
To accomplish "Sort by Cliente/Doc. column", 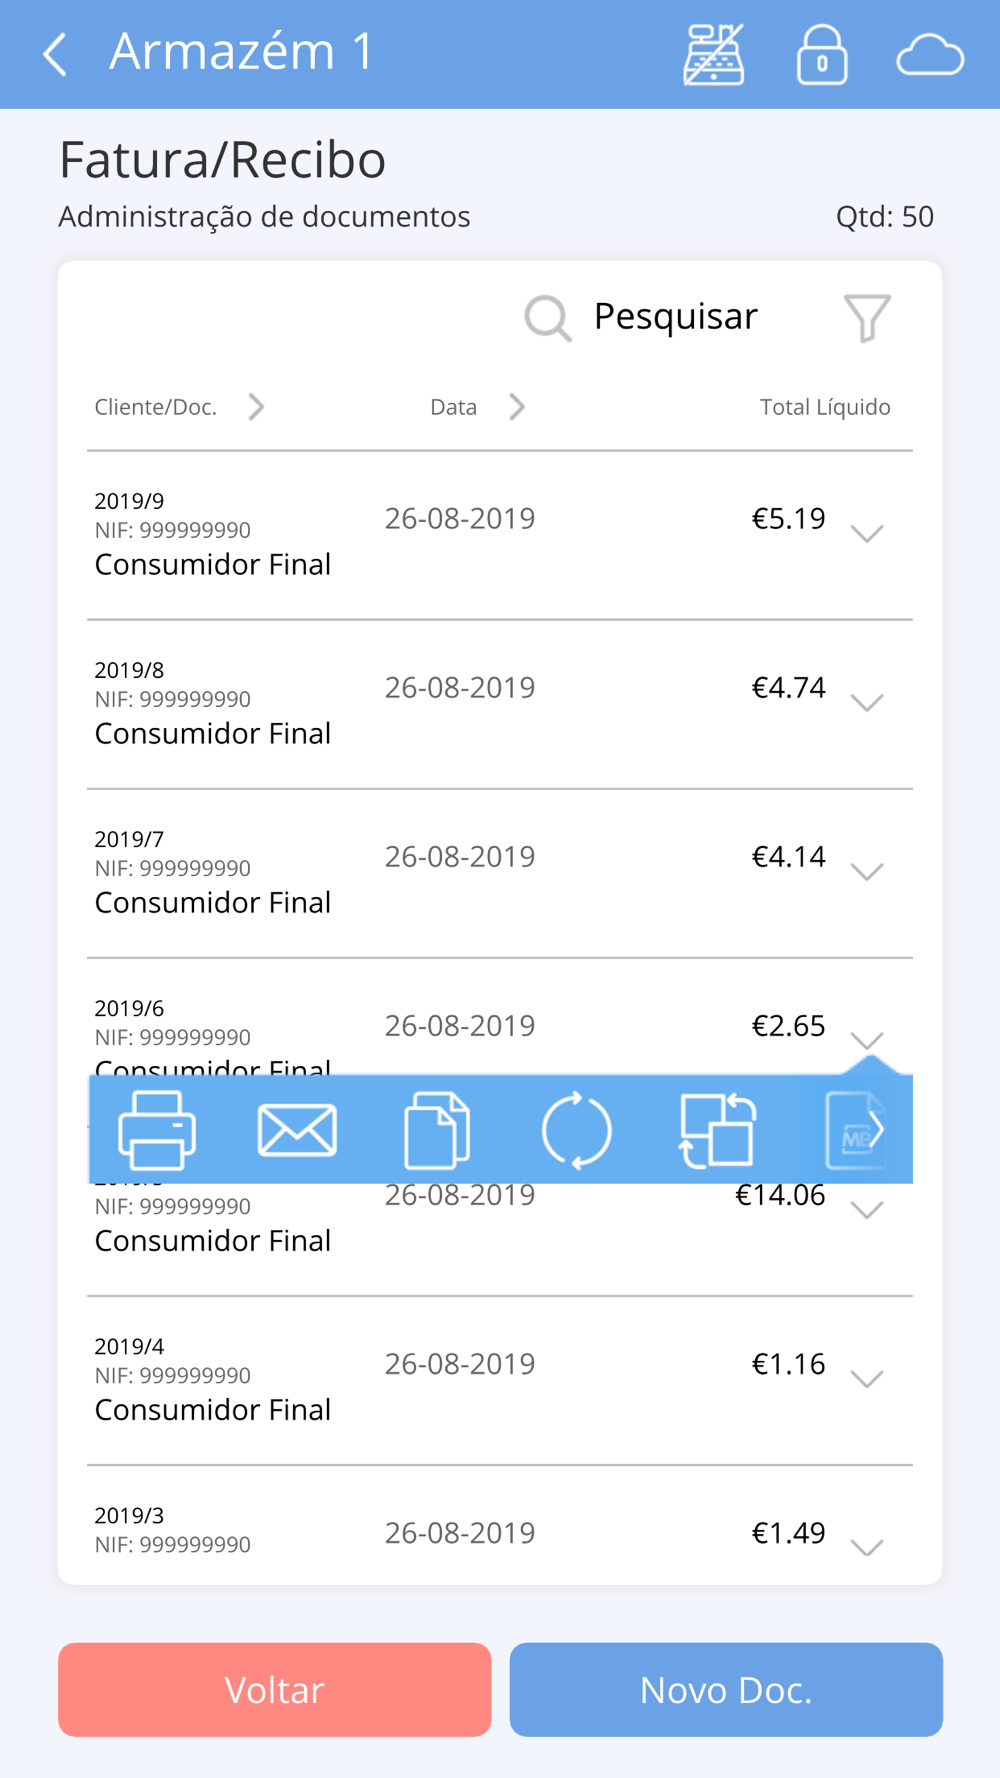I will (x=180, y=407).
